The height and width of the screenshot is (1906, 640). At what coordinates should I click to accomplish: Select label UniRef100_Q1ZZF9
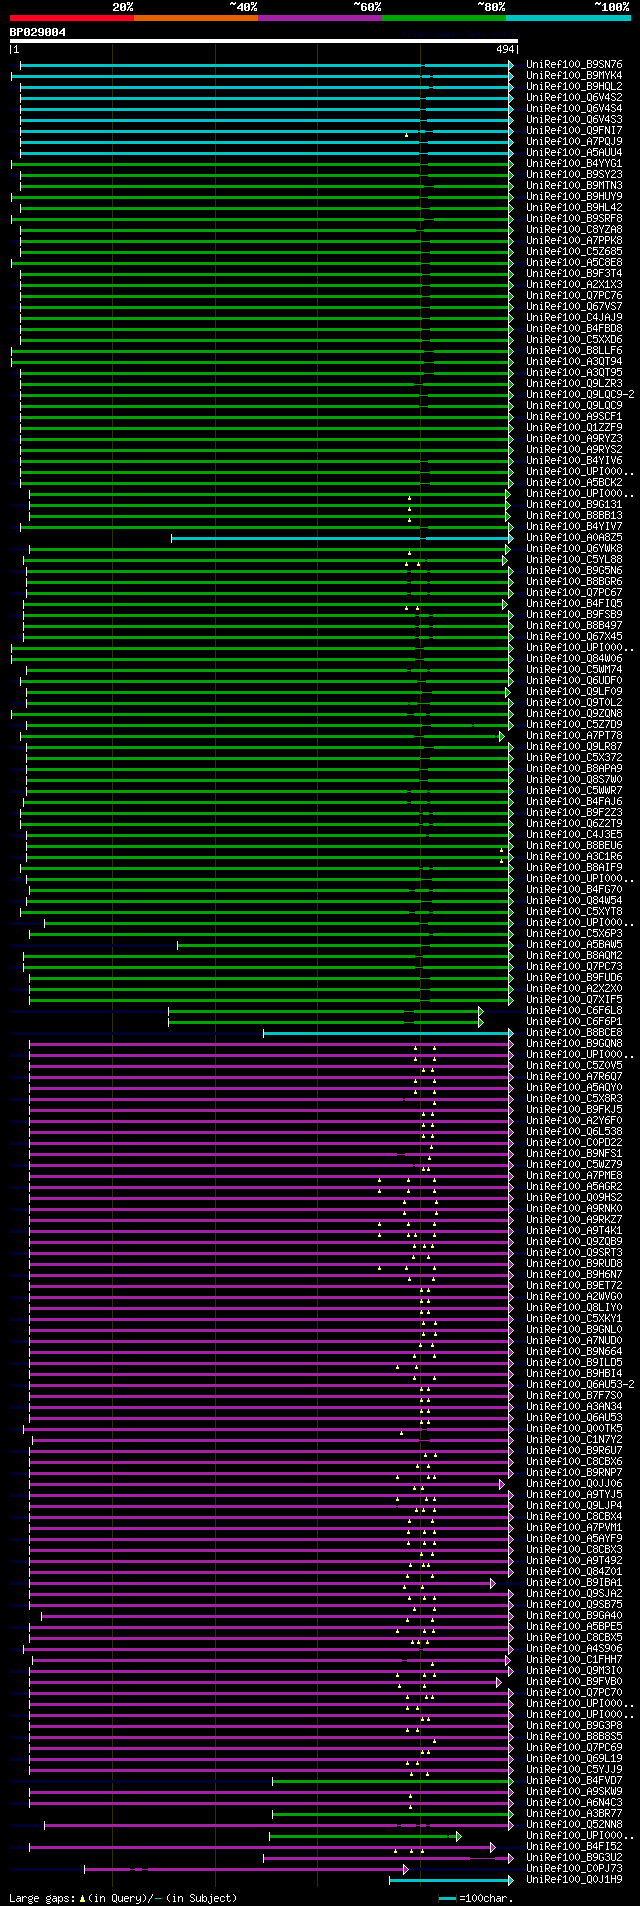coord(574,428)
